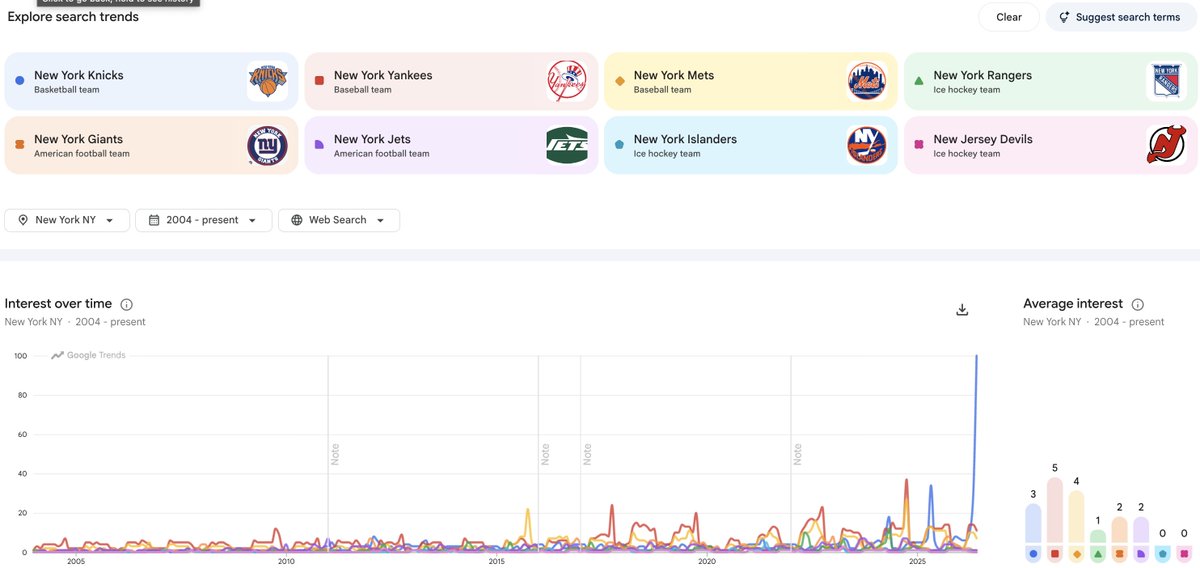Select the New Jersey Devils term card
Image resolution: width=1200 pixels, height=568 pixels.
(x=1051, y=145)
